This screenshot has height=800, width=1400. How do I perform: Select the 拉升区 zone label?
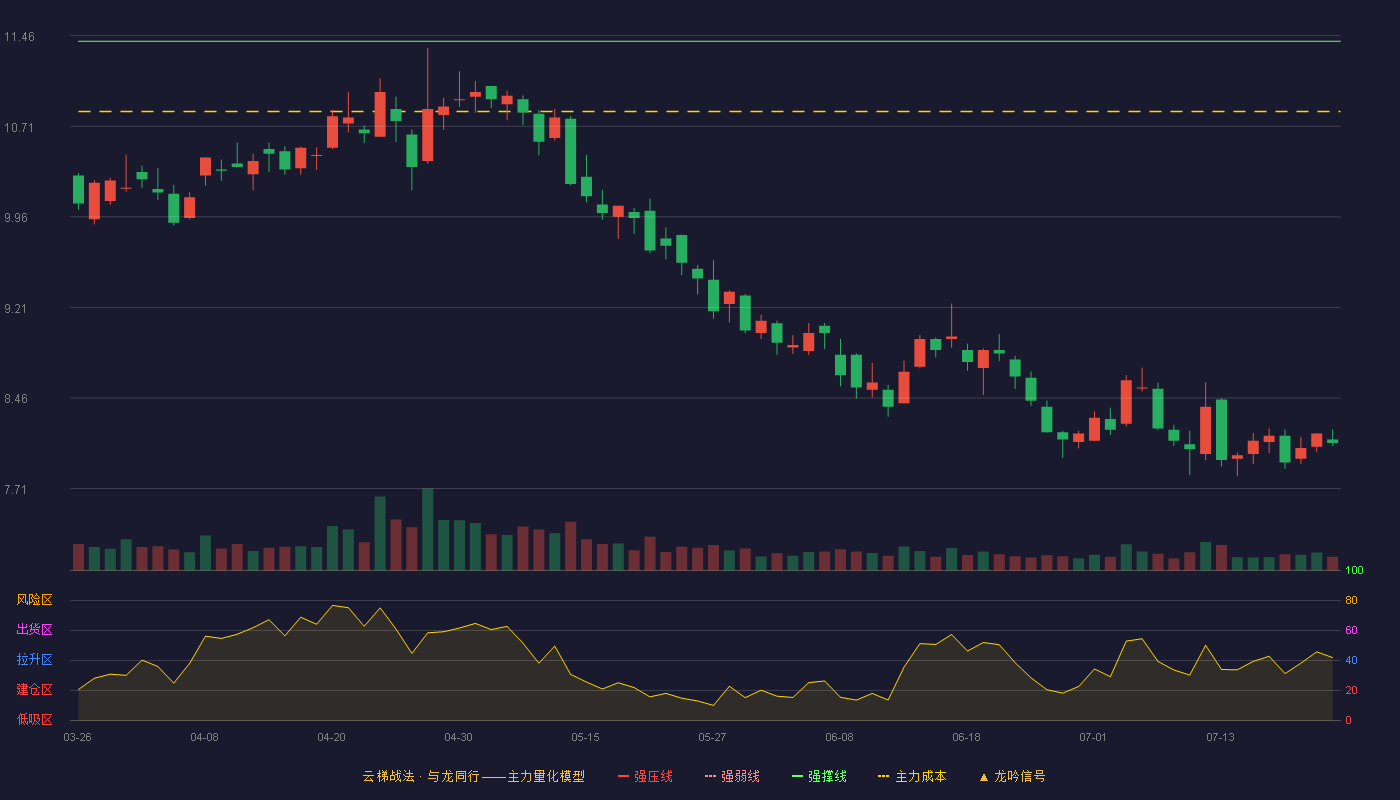(34, 660)
